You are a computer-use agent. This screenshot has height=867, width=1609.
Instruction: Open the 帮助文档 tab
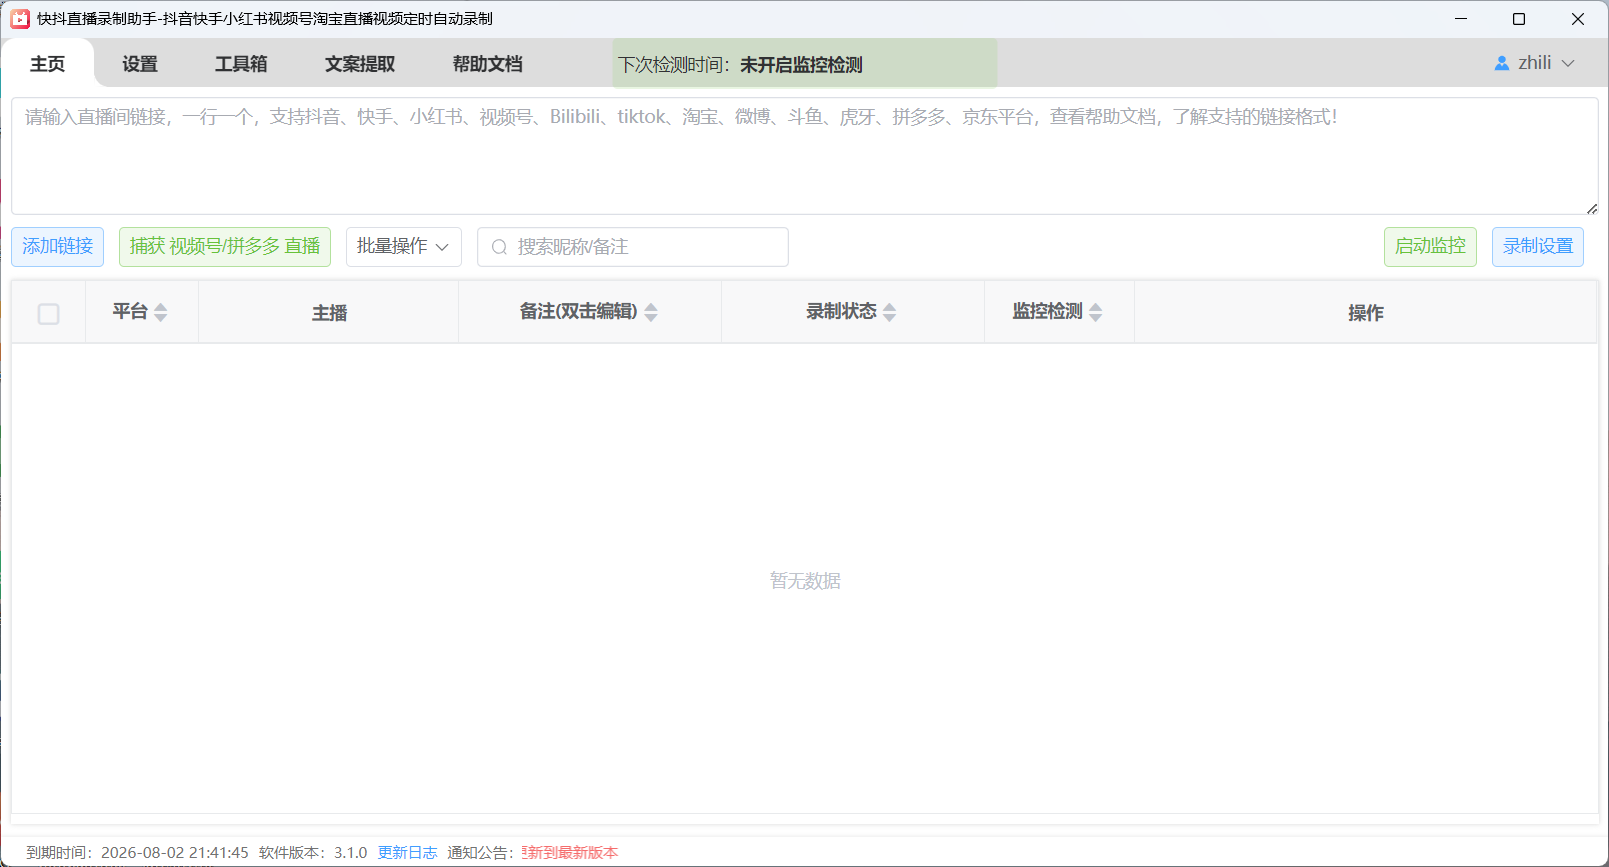click(x=488, y=64)
